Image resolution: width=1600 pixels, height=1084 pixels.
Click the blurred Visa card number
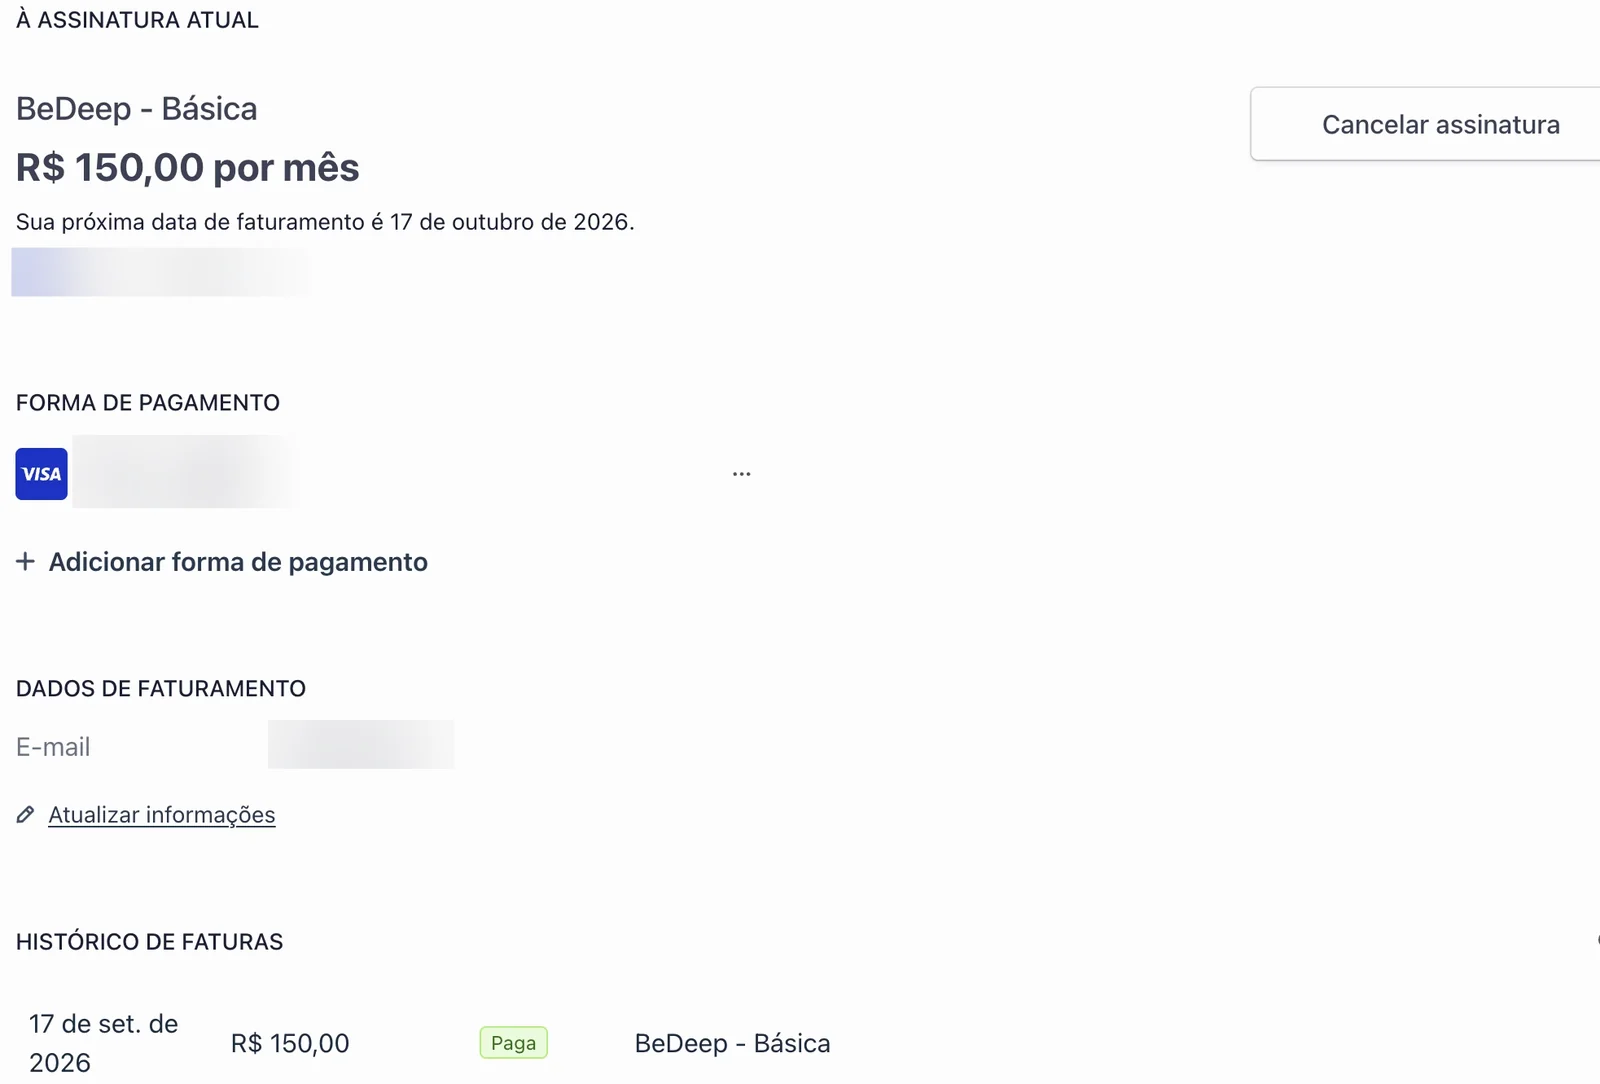(186, 472)
